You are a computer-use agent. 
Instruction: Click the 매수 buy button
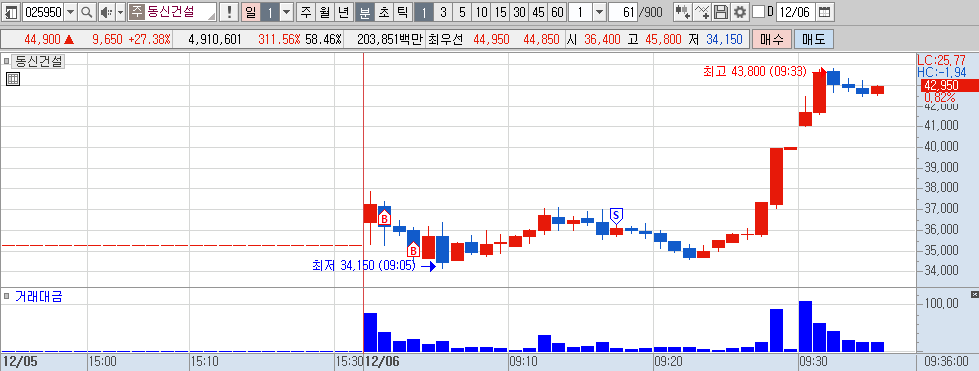(772, 39)
